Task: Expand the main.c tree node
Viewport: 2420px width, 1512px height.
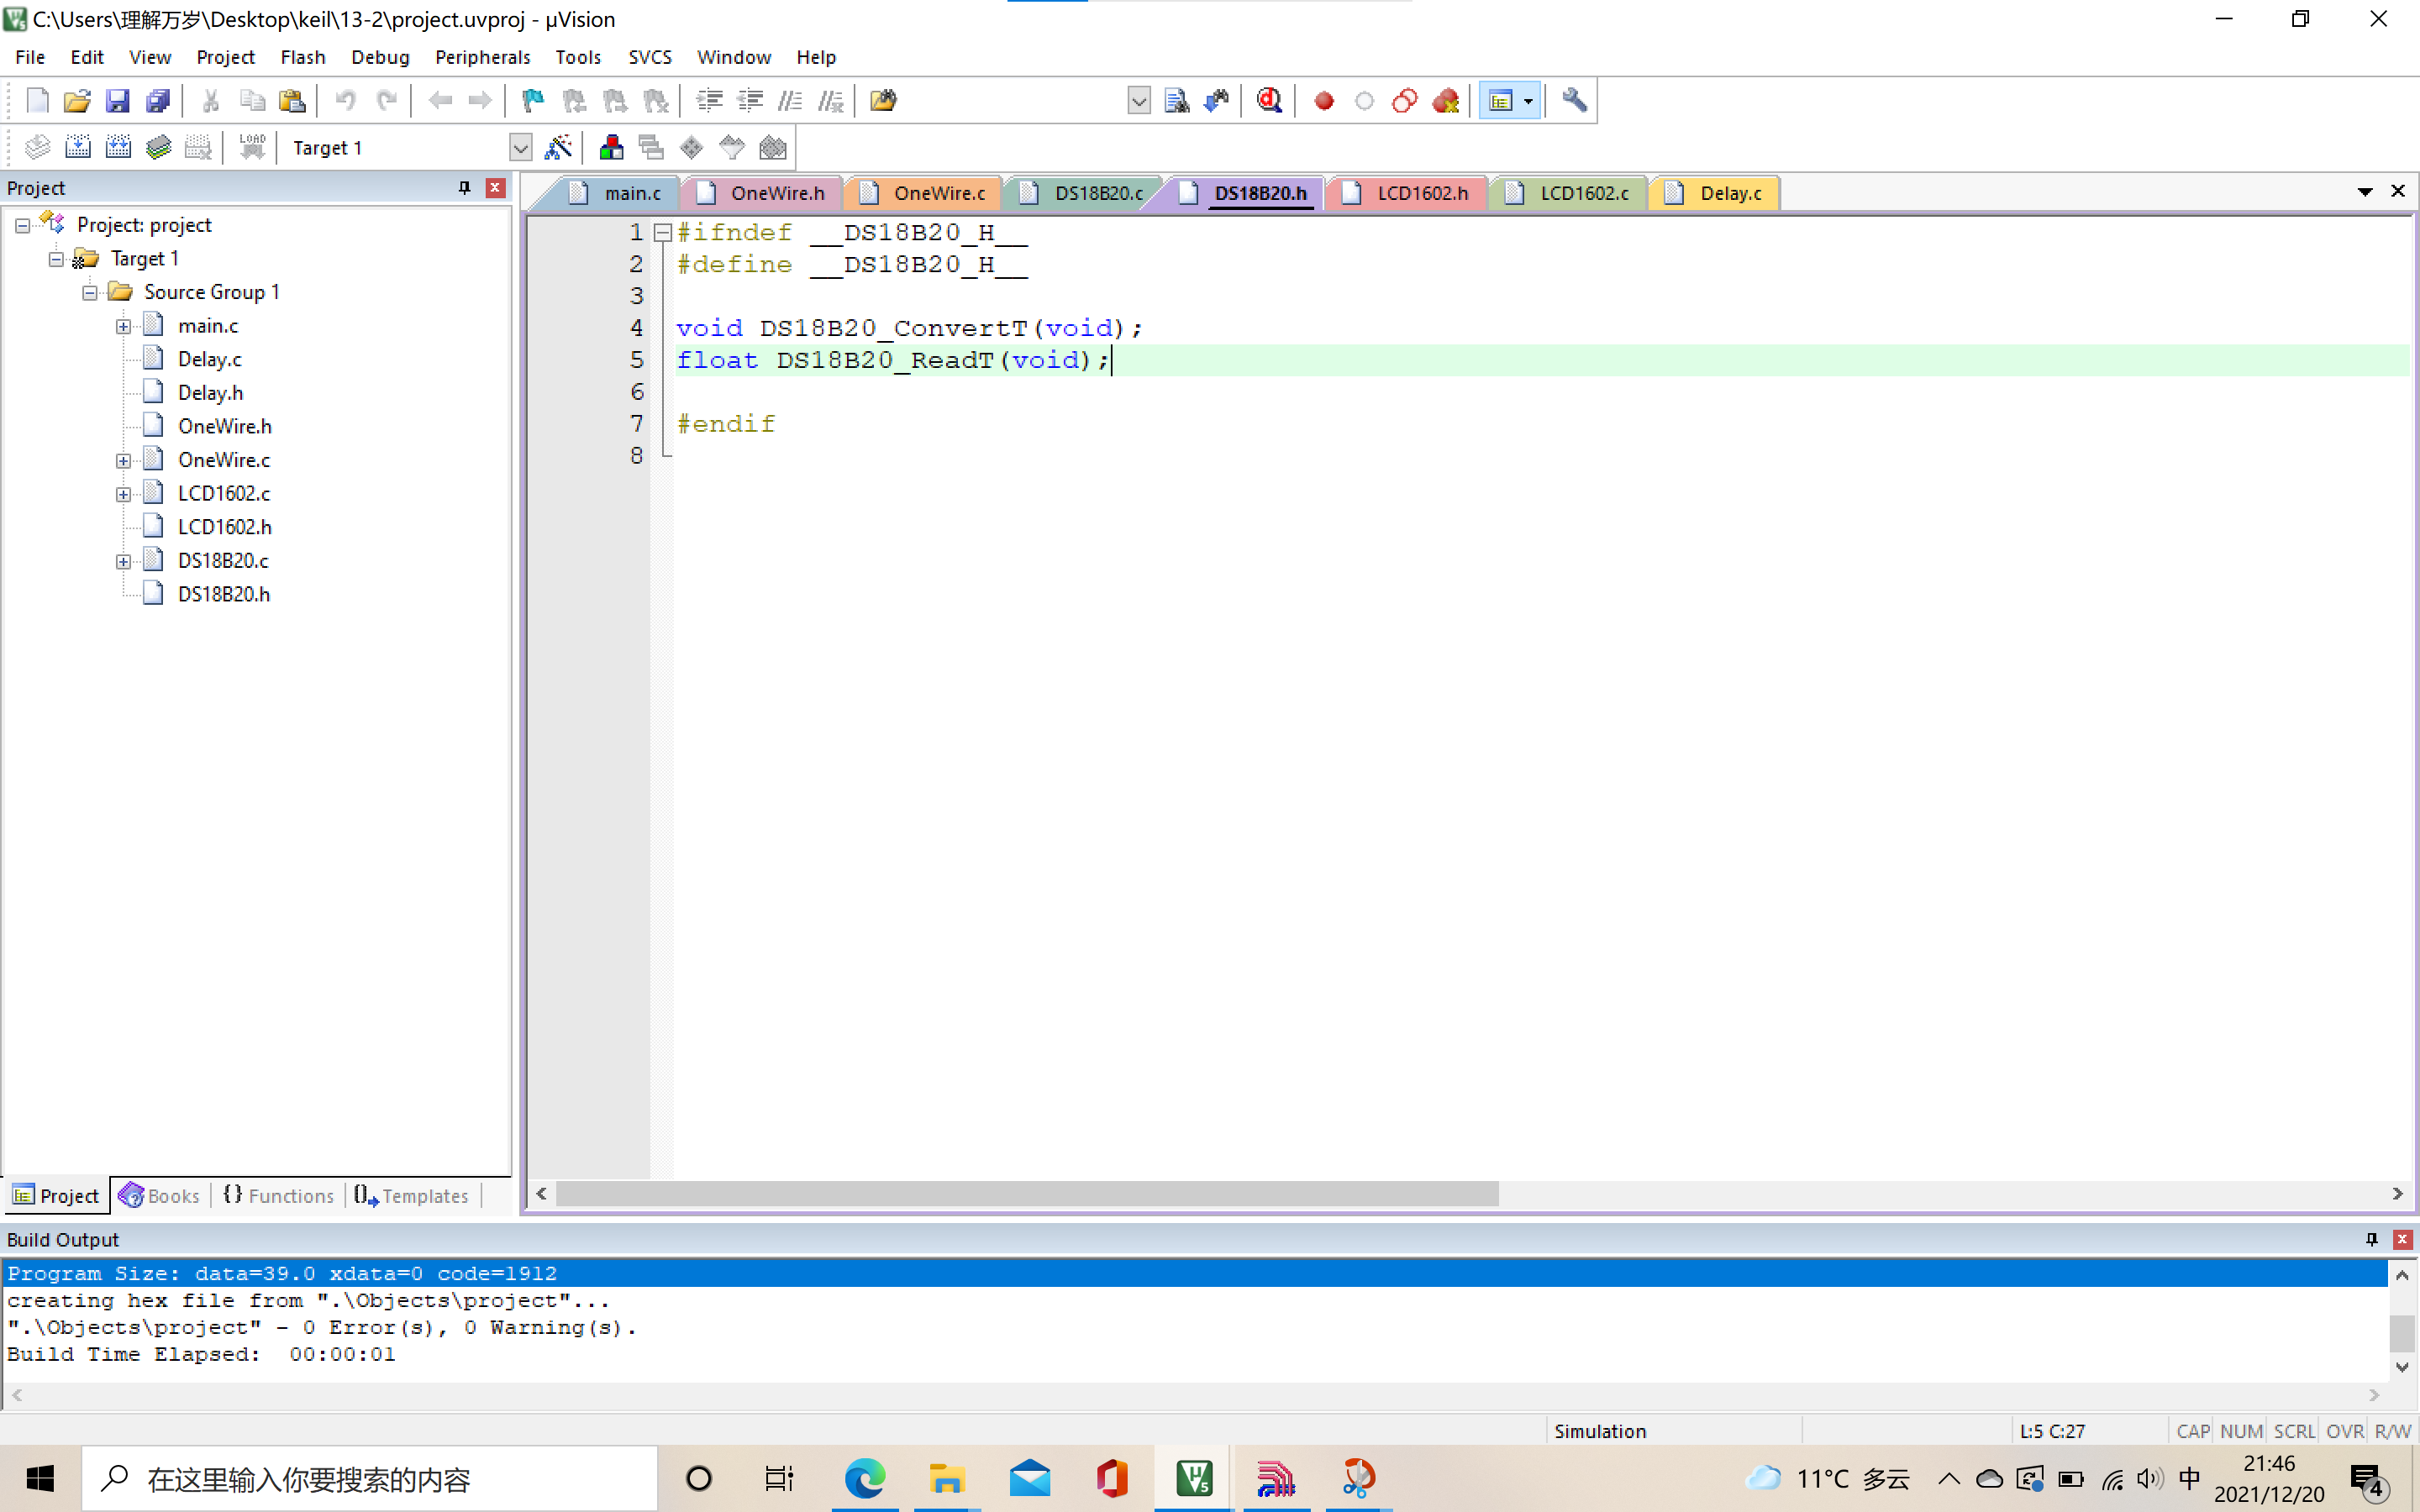Action: coord(123,326)
